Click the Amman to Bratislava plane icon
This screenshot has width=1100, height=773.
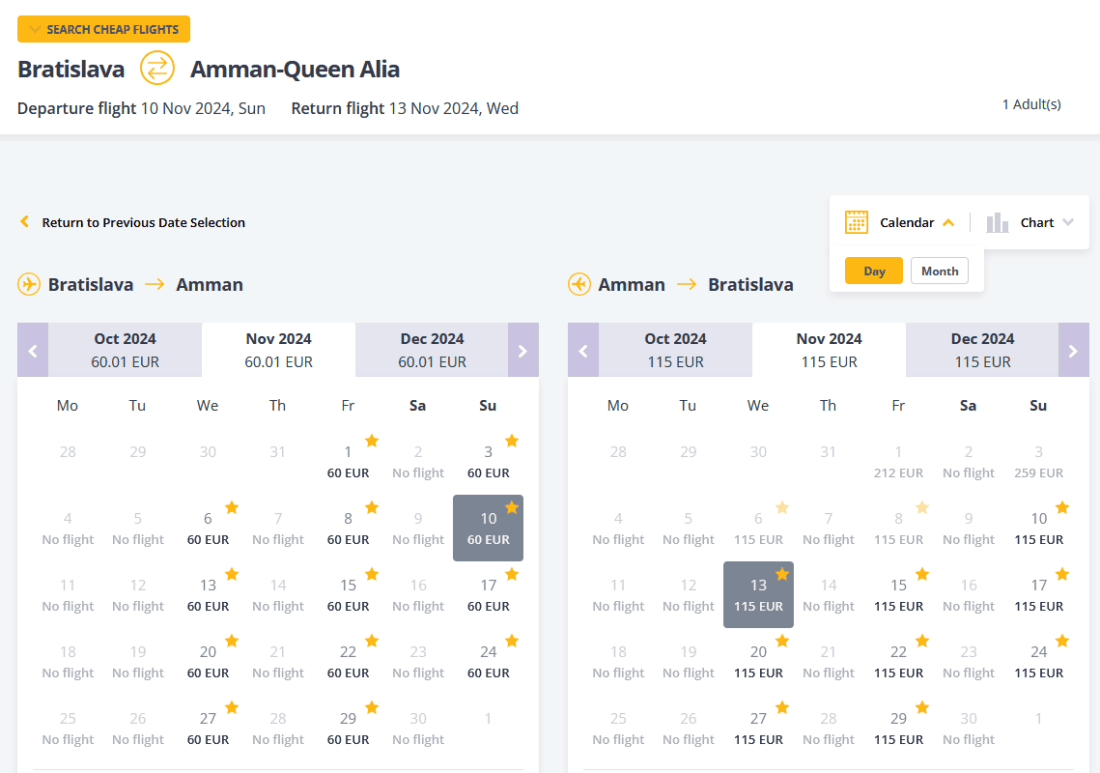[579, 284]
